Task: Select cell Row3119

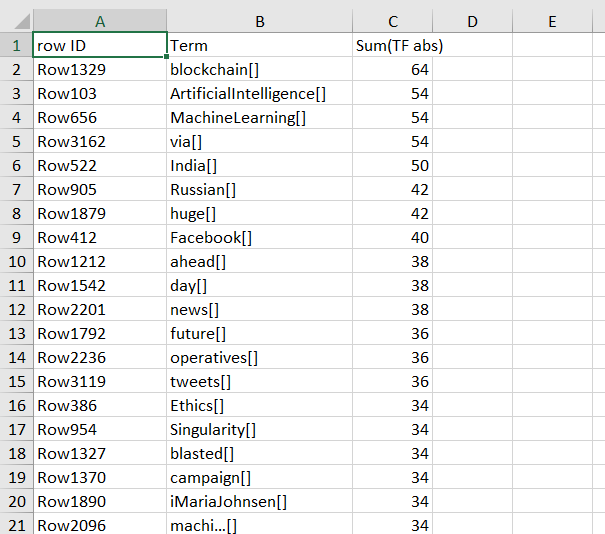Action: tap(100, 382)
